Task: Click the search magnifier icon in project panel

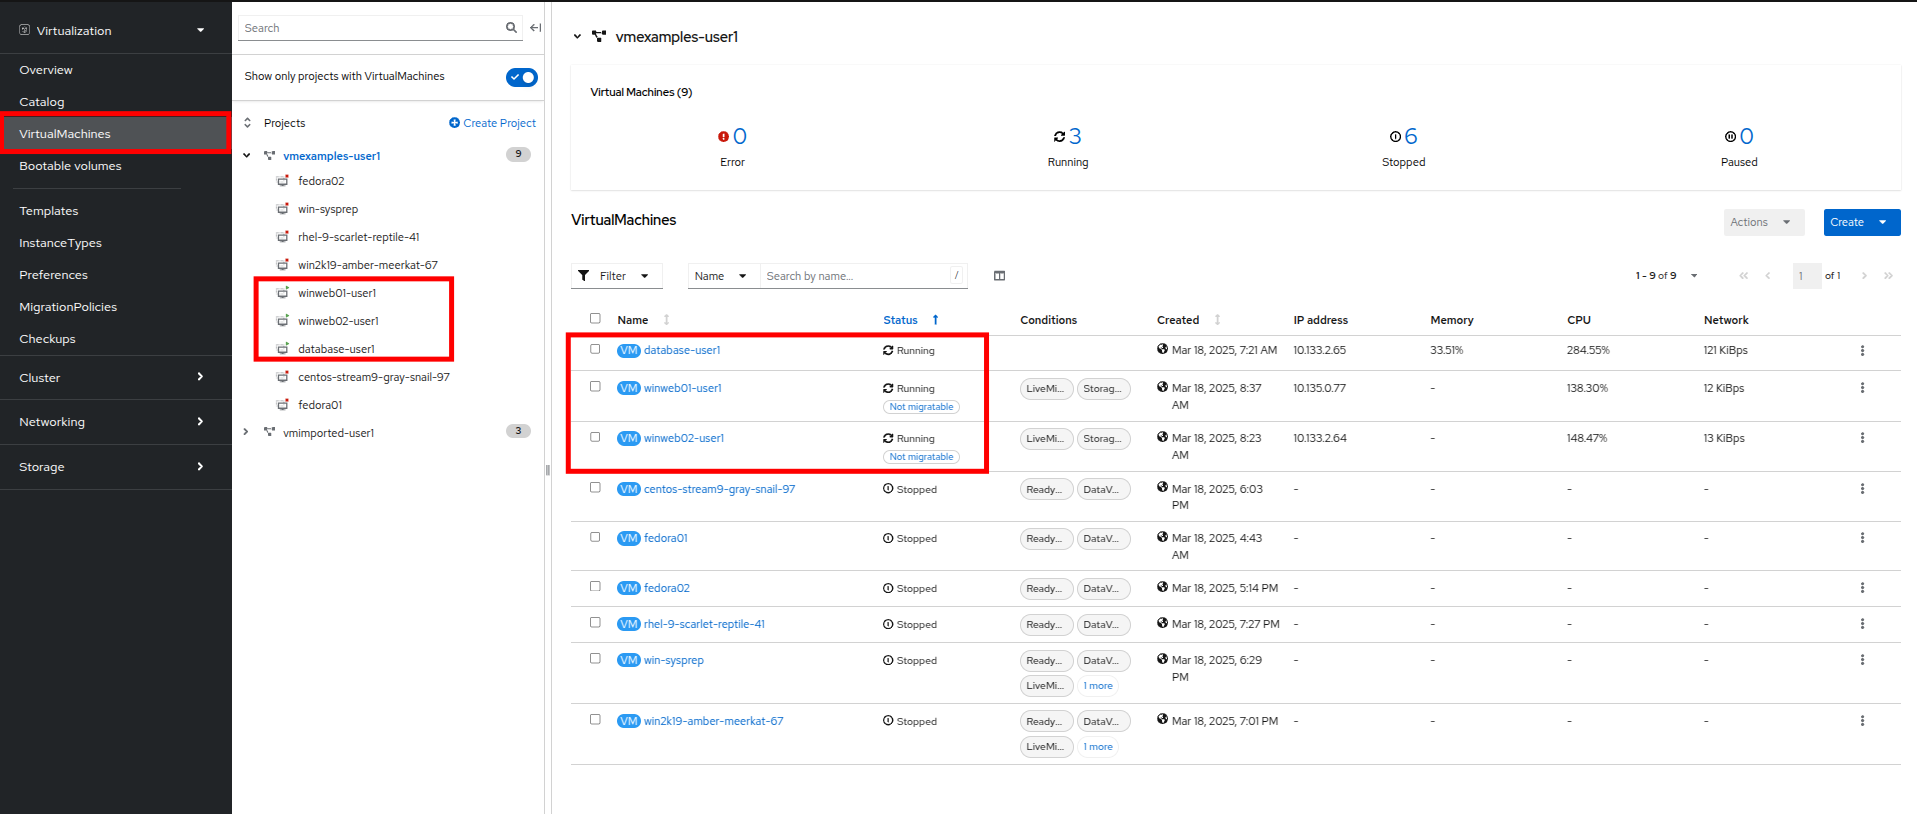Action: tap(511, 28)
